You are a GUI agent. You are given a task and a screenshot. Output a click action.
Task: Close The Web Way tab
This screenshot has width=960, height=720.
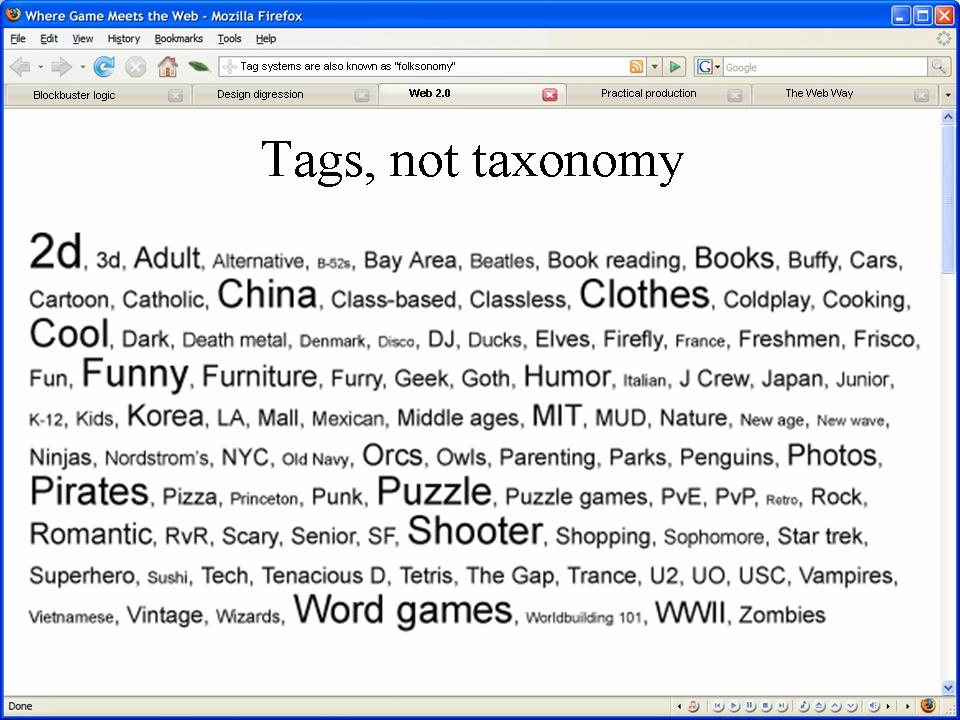click(921, 96)
